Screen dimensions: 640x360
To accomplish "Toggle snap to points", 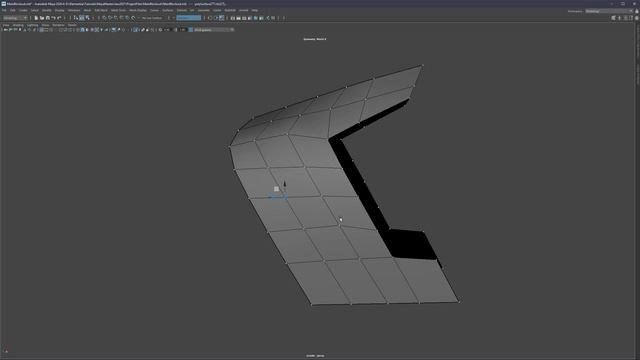I will coord(116,18).
